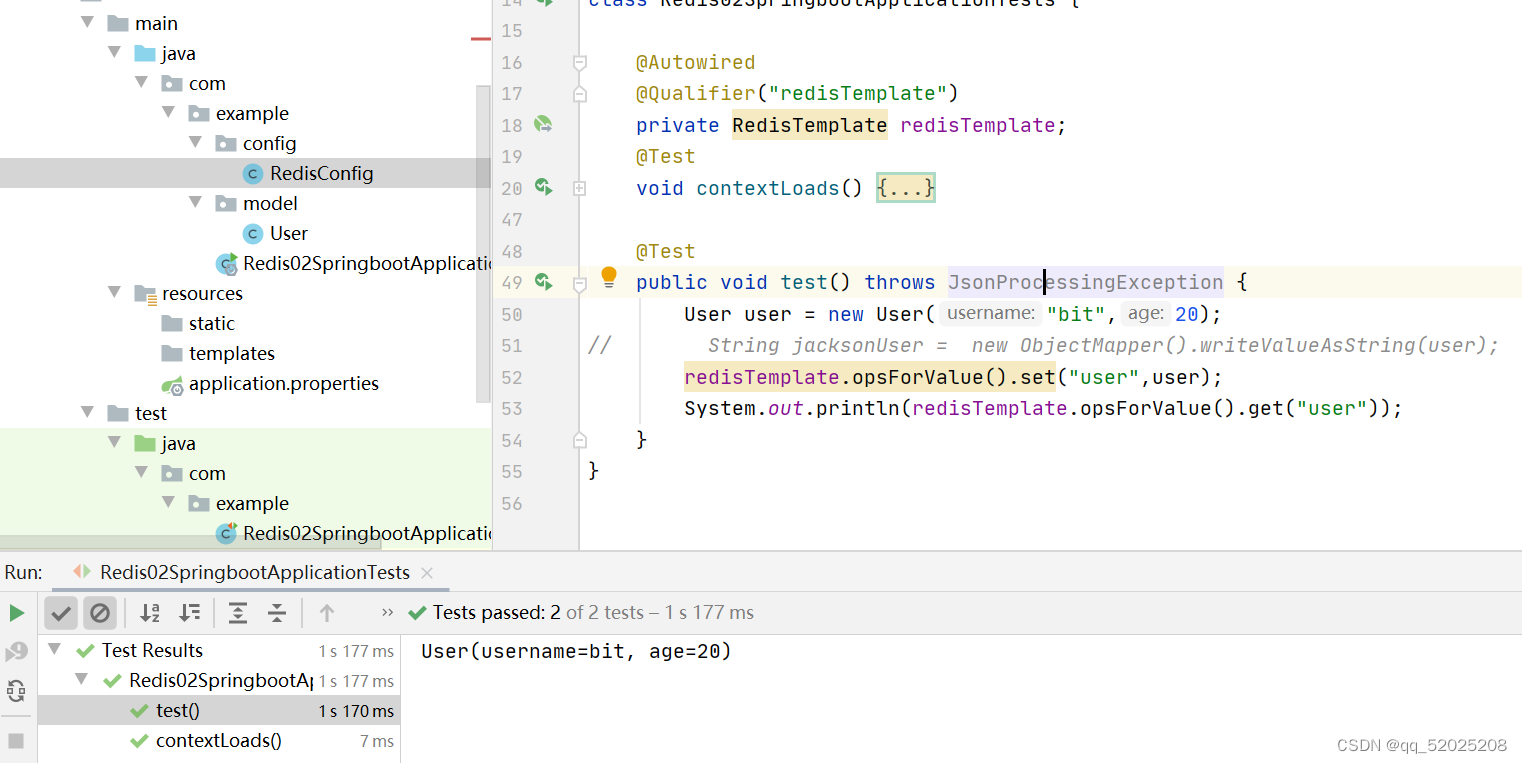Screen dimensions: 1522x763
Task: Collapse the Test Results root node
Action: tap(54, 650)
